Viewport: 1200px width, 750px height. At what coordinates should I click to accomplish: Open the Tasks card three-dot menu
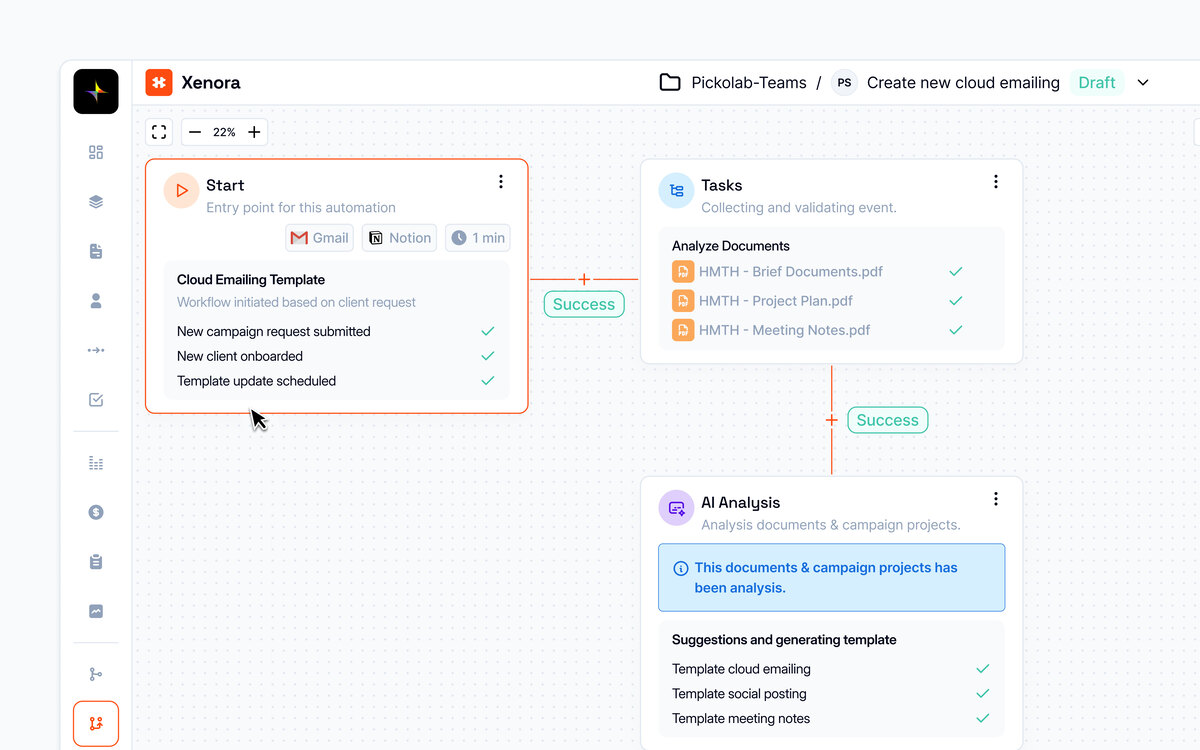(996, 182)
